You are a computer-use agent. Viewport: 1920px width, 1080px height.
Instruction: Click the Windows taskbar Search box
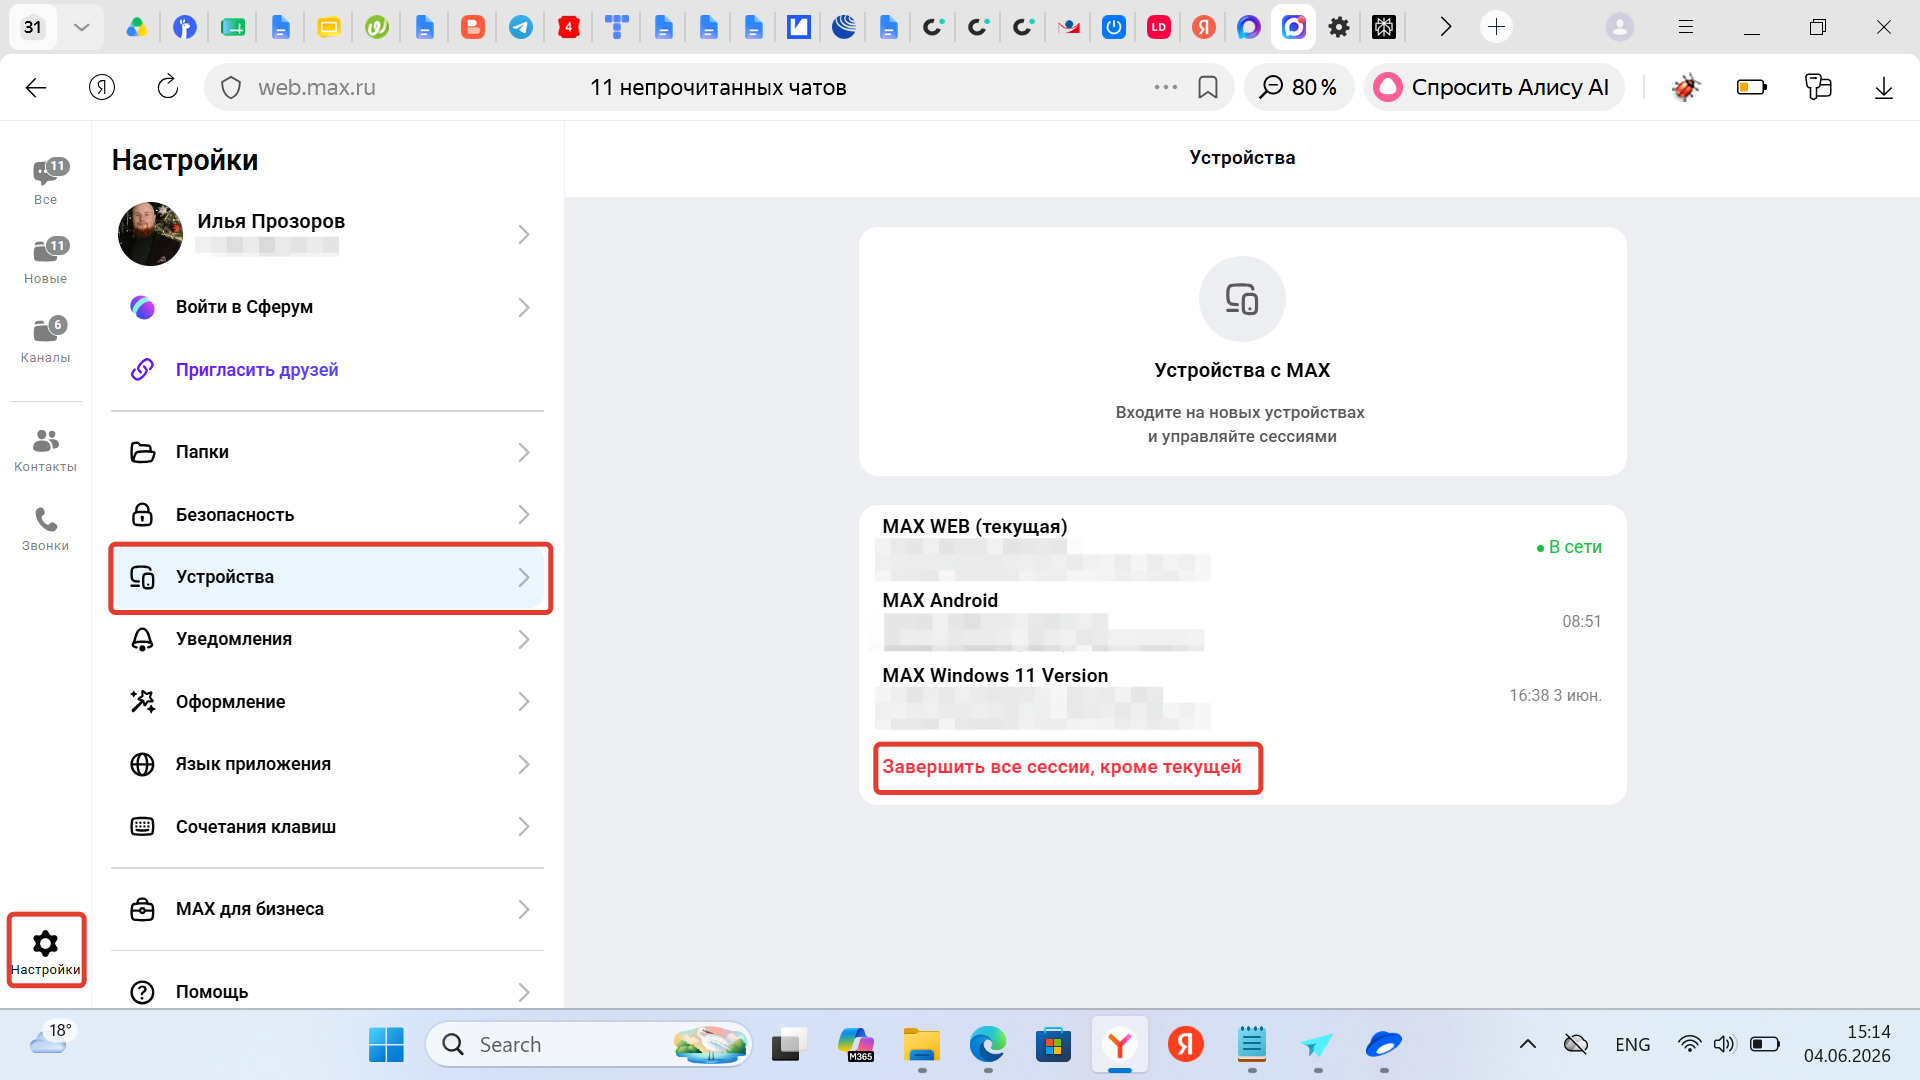point(590,1044)
